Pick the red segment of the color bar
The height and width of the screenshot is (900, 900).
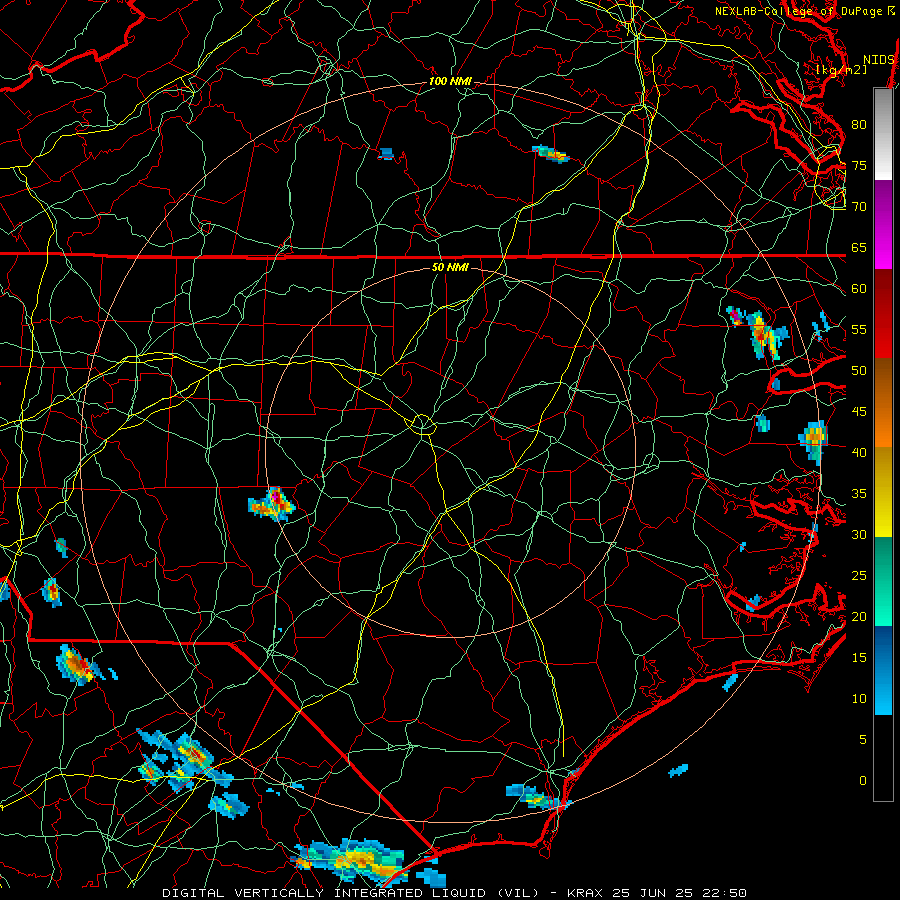pos(883,314)
